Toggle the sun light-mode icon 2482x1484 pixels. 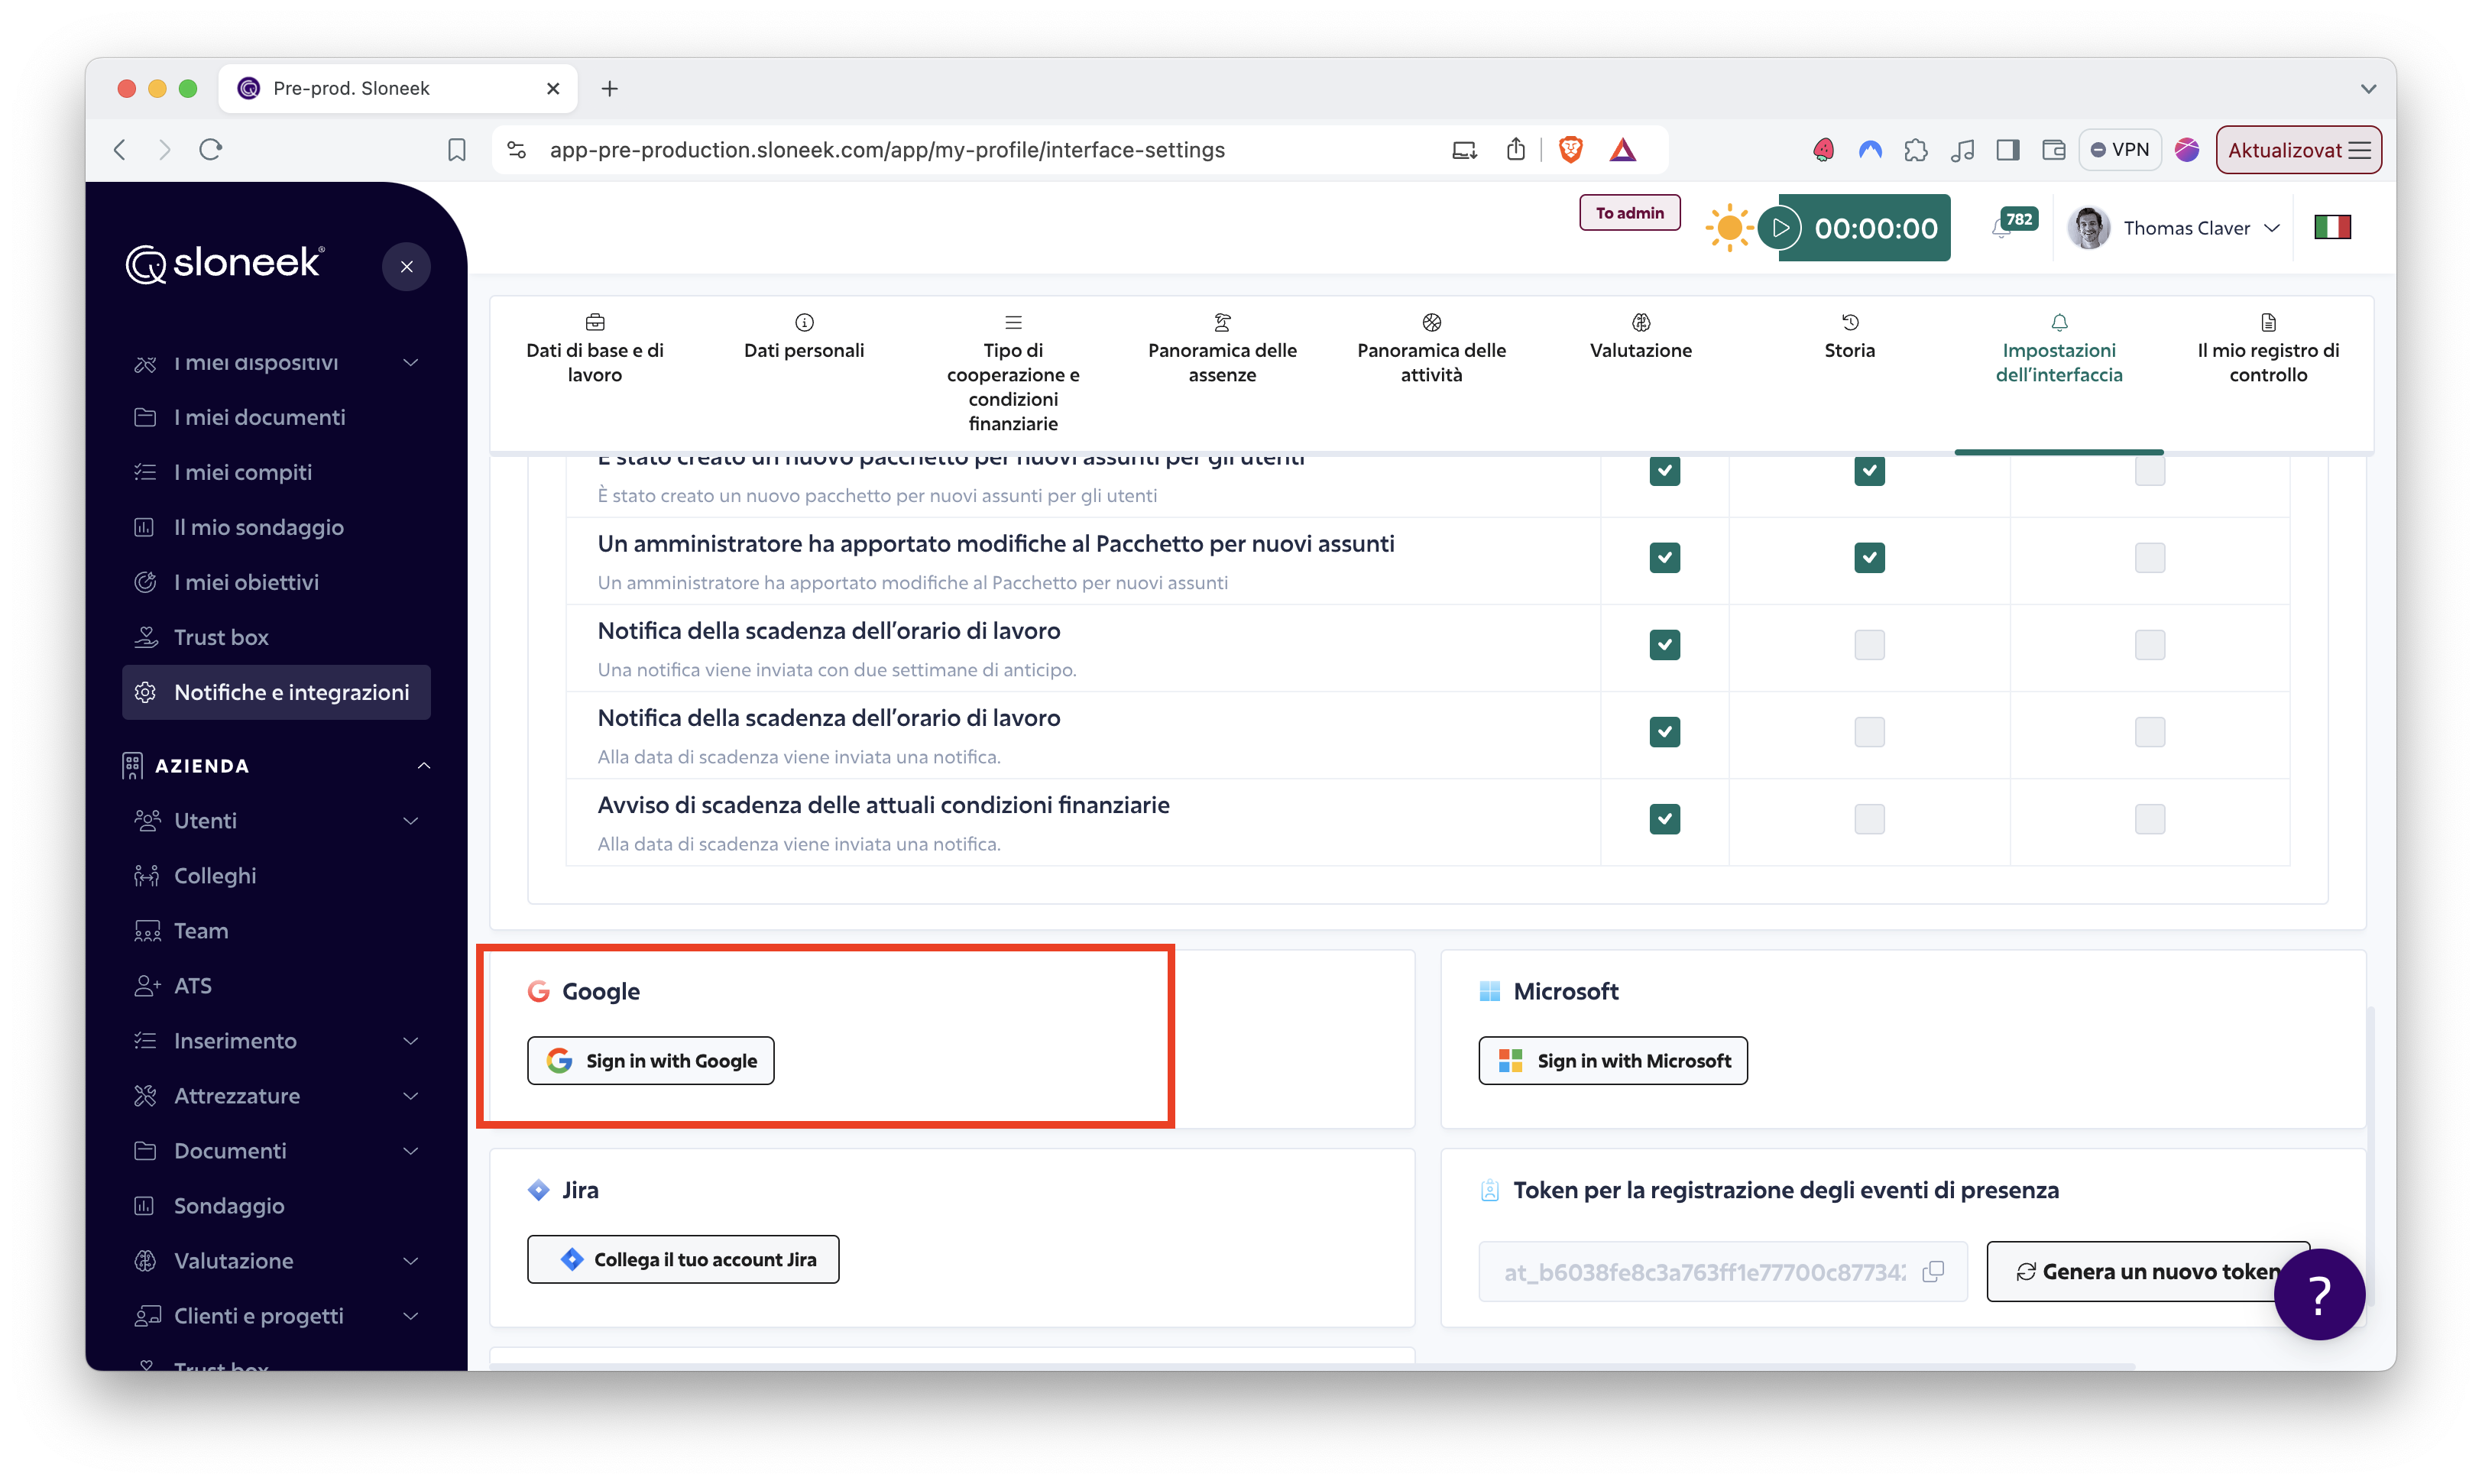coord(1729,228)
